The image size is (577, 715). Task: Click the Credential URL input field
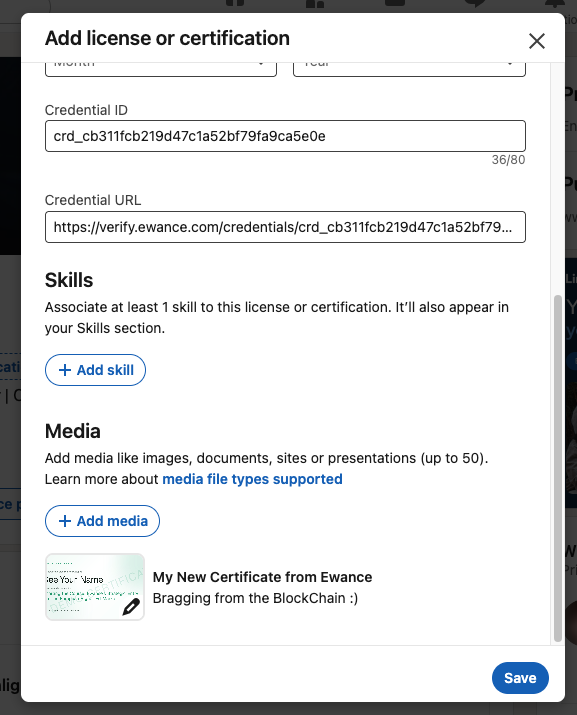[285, 227]
